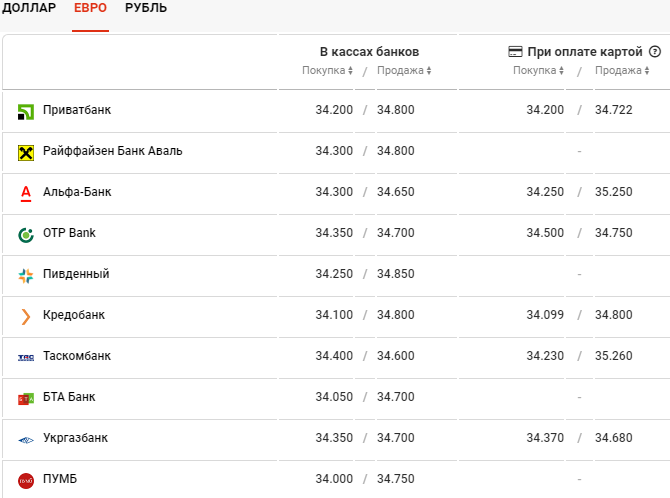This screenshot has height=498, width=670.
Task: Sort by Покупка under В кассах банков
Action: (327, 71)
